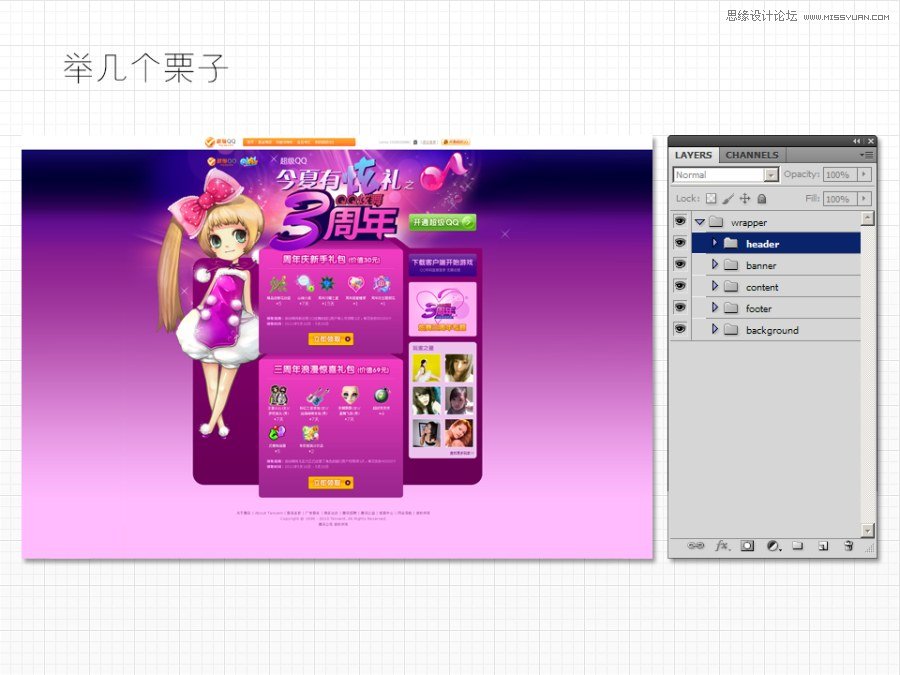The height and width of the screenshot is (675, 900).
Task: Close the Layers panel with X
Action: 871,141
